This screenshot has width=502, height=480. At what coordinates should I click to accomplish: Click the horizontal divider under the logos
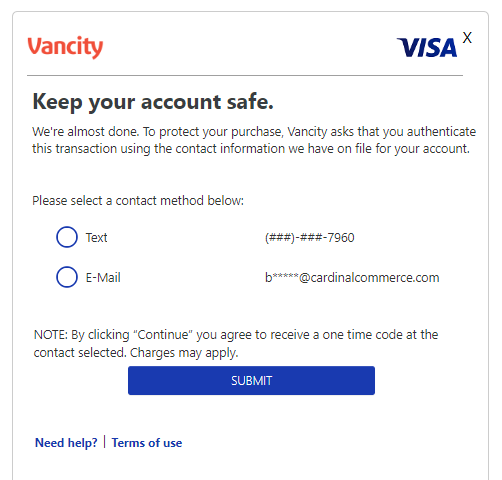245,76
